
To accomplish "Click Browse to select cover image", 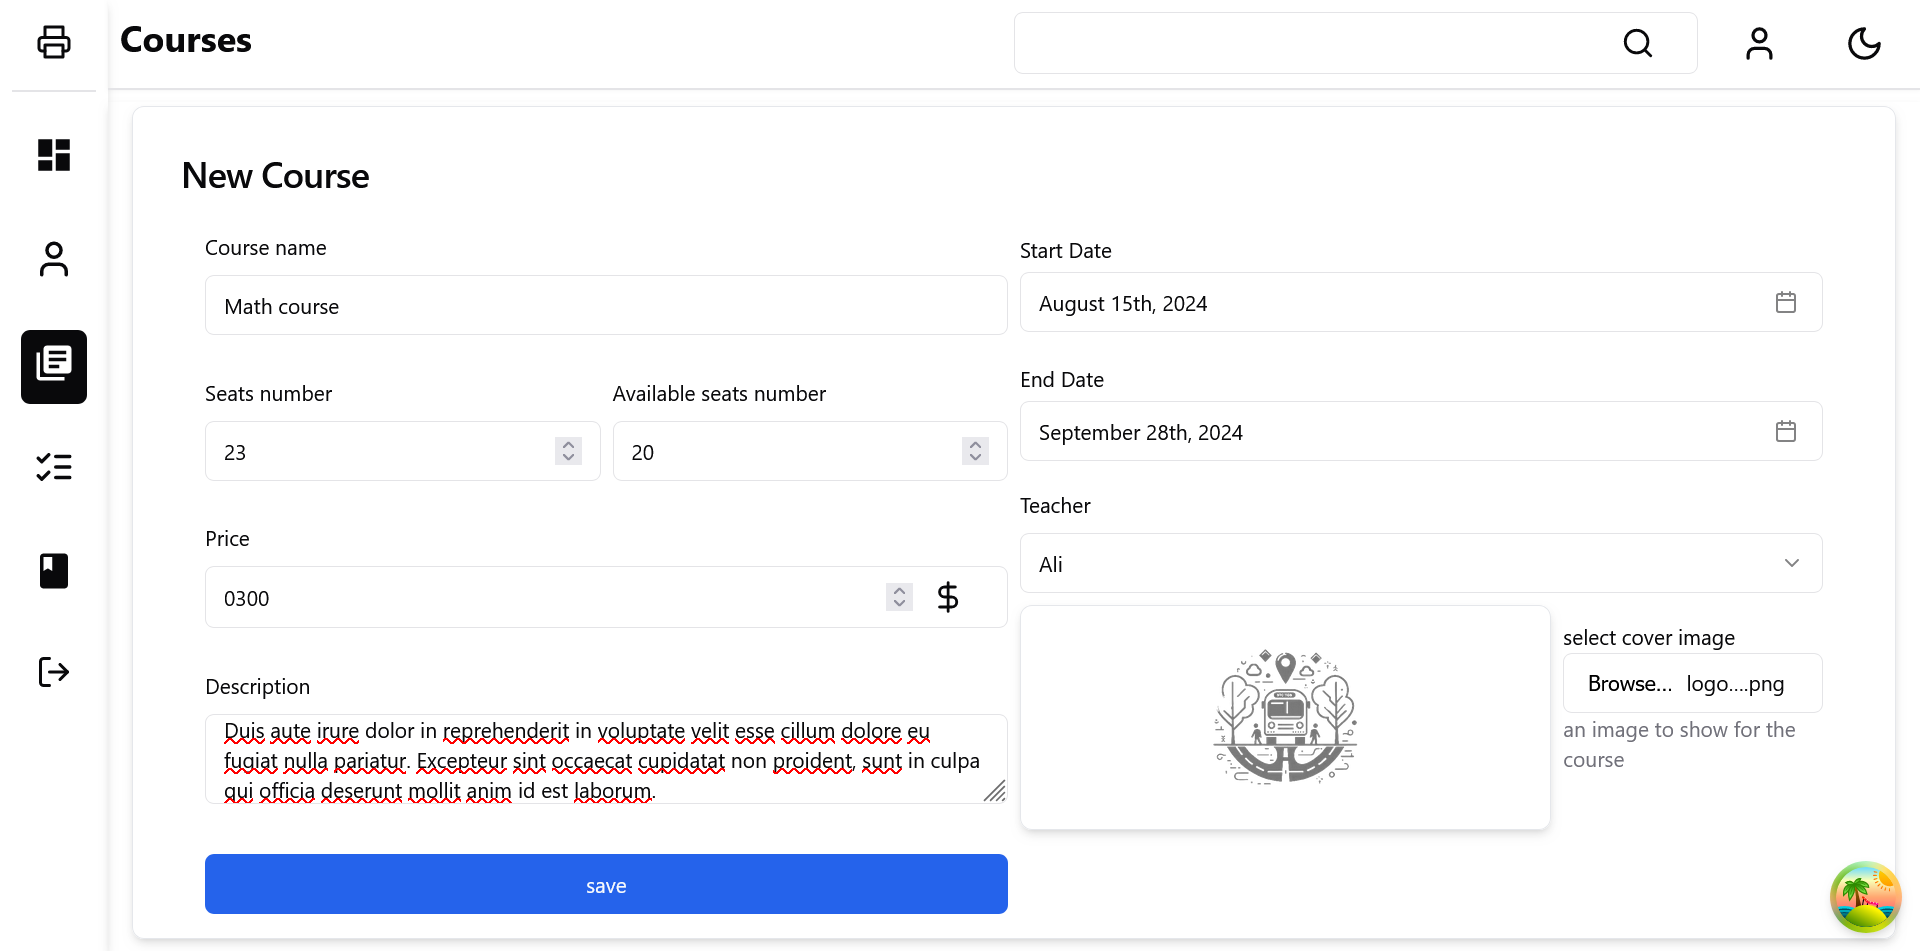I will pos(1629,684).
